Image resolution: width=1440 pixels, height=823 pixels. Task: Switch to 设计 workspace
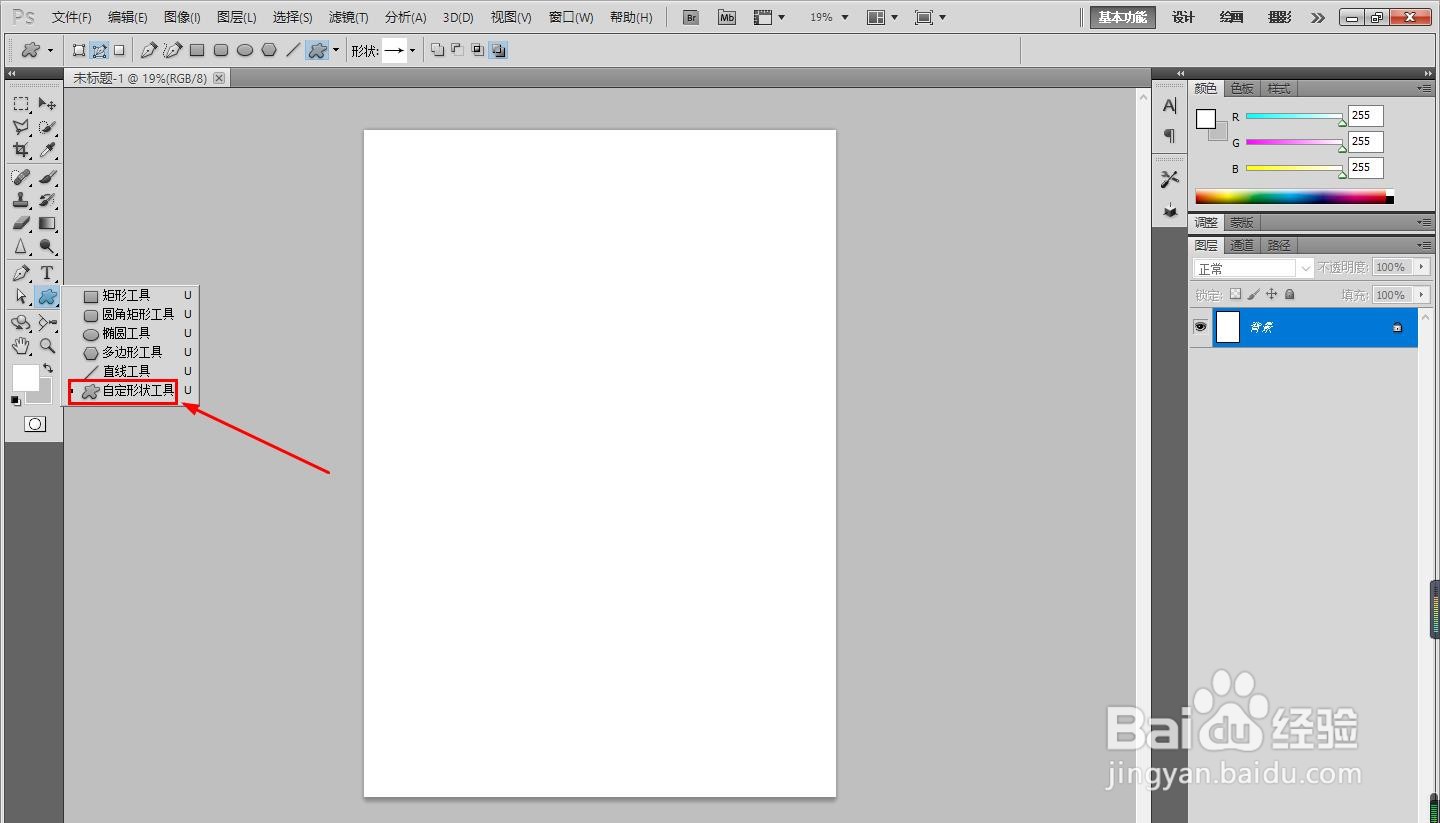1183,17
